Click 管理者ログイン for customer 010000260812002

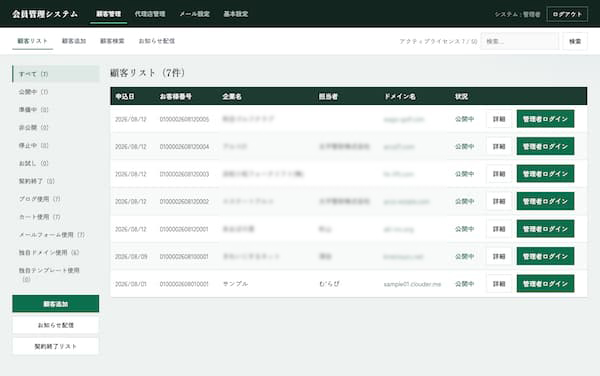click(545, 201)
